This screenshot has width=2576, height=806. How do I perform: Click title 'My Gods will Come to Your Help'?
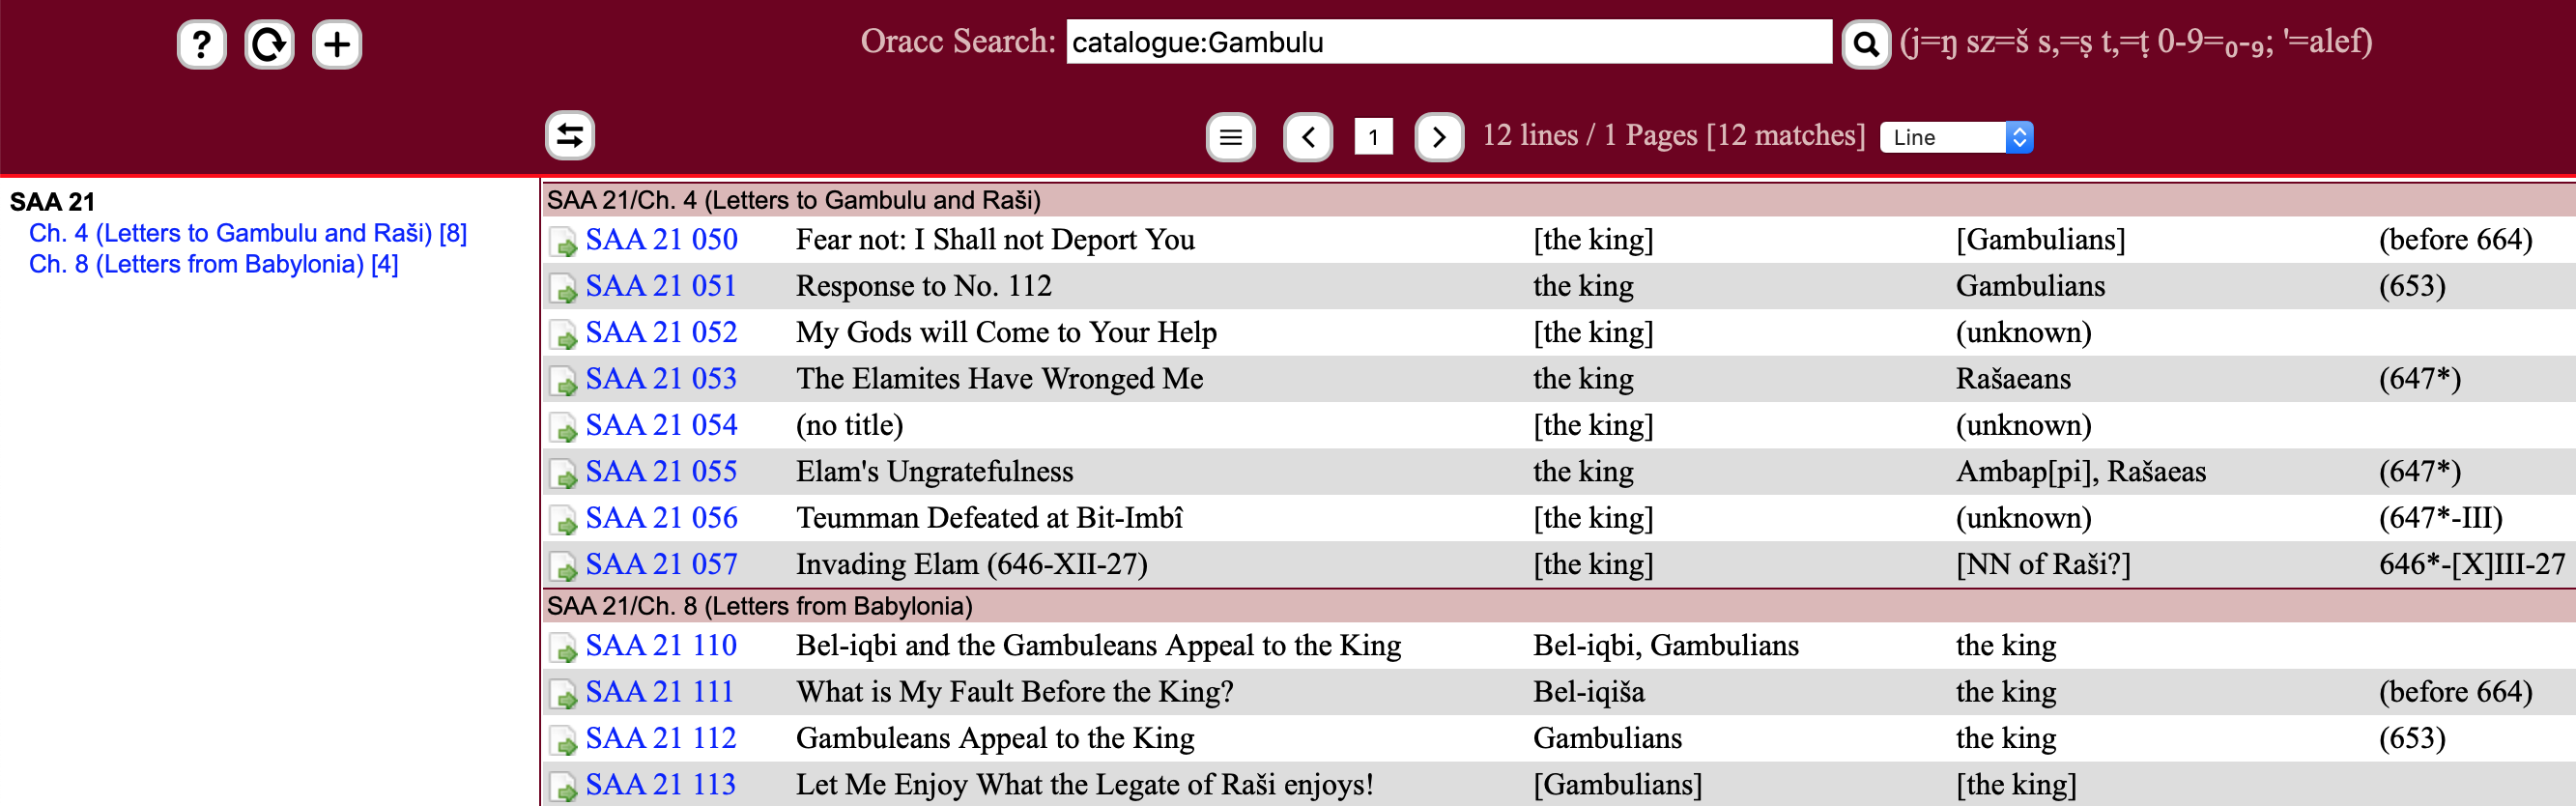point(1006,332)
